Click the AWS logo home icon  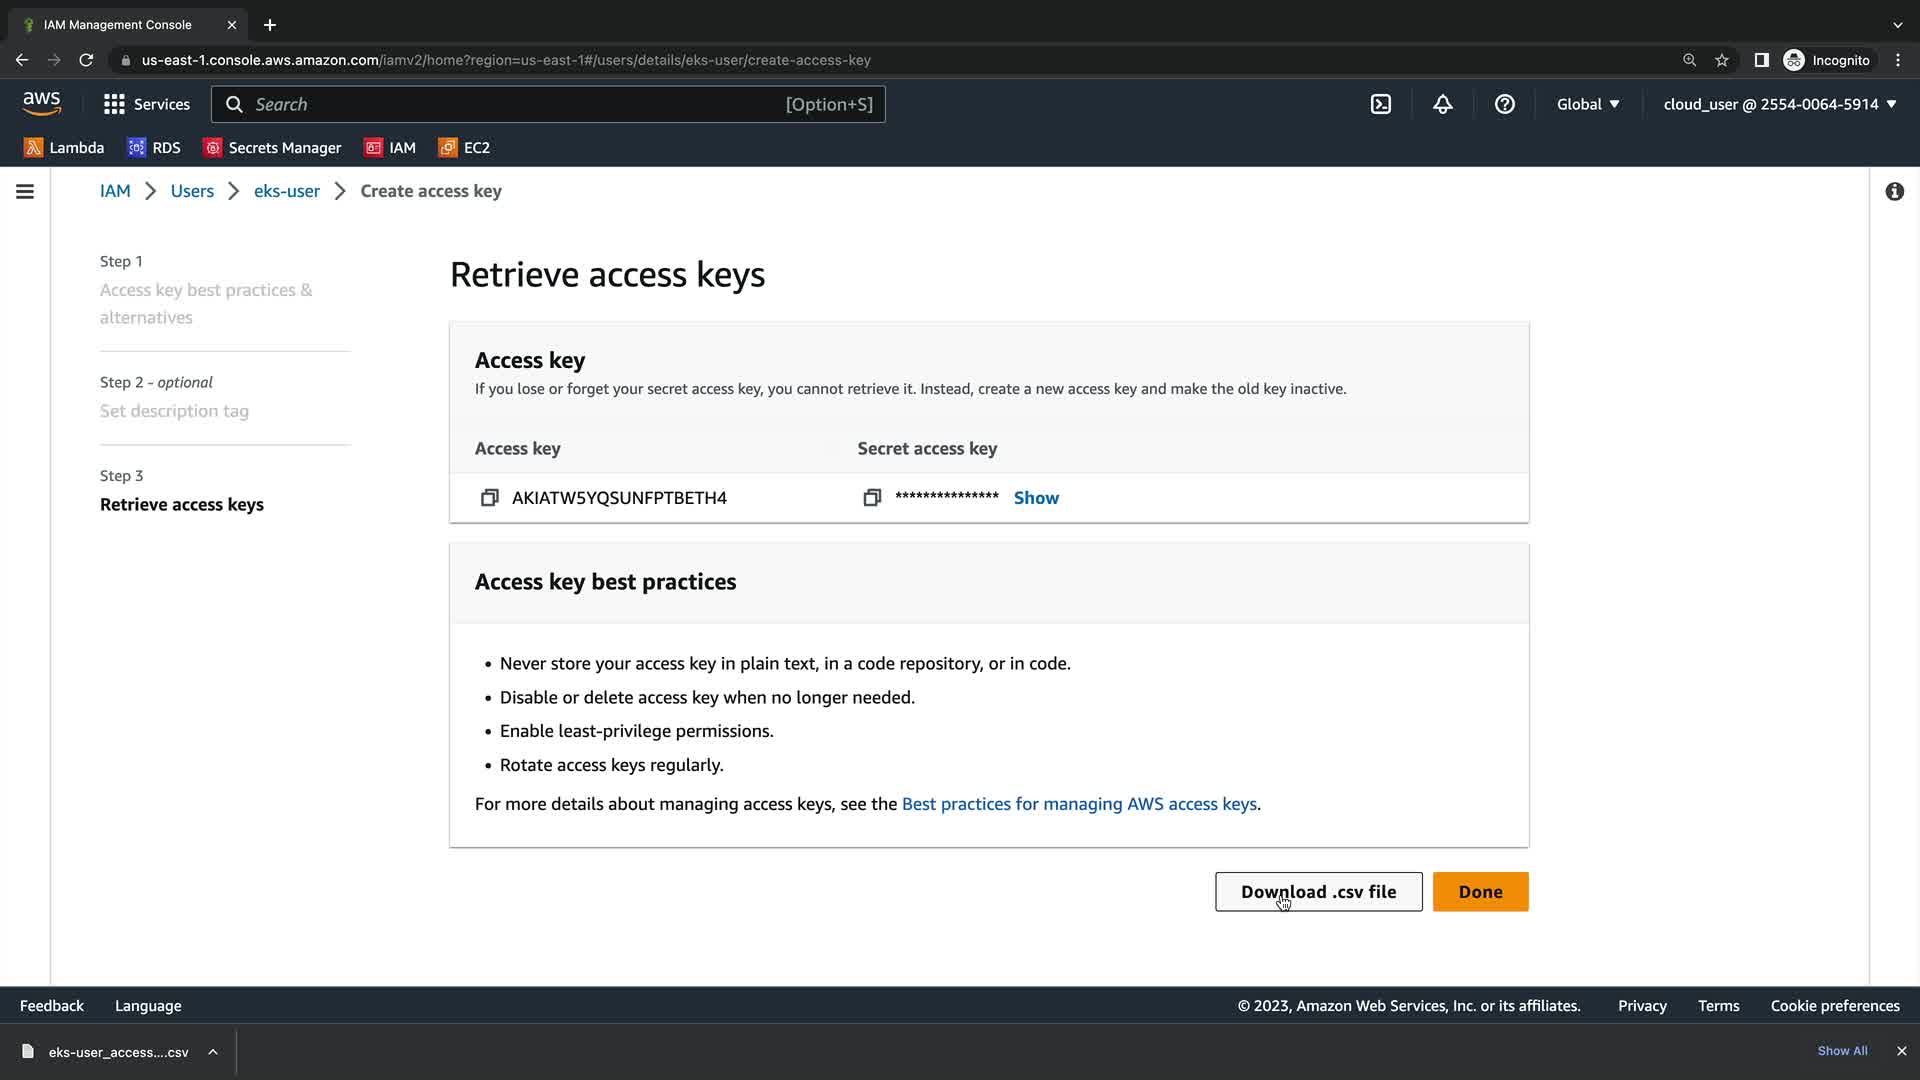pyautogui.click(x=42, y=103)
